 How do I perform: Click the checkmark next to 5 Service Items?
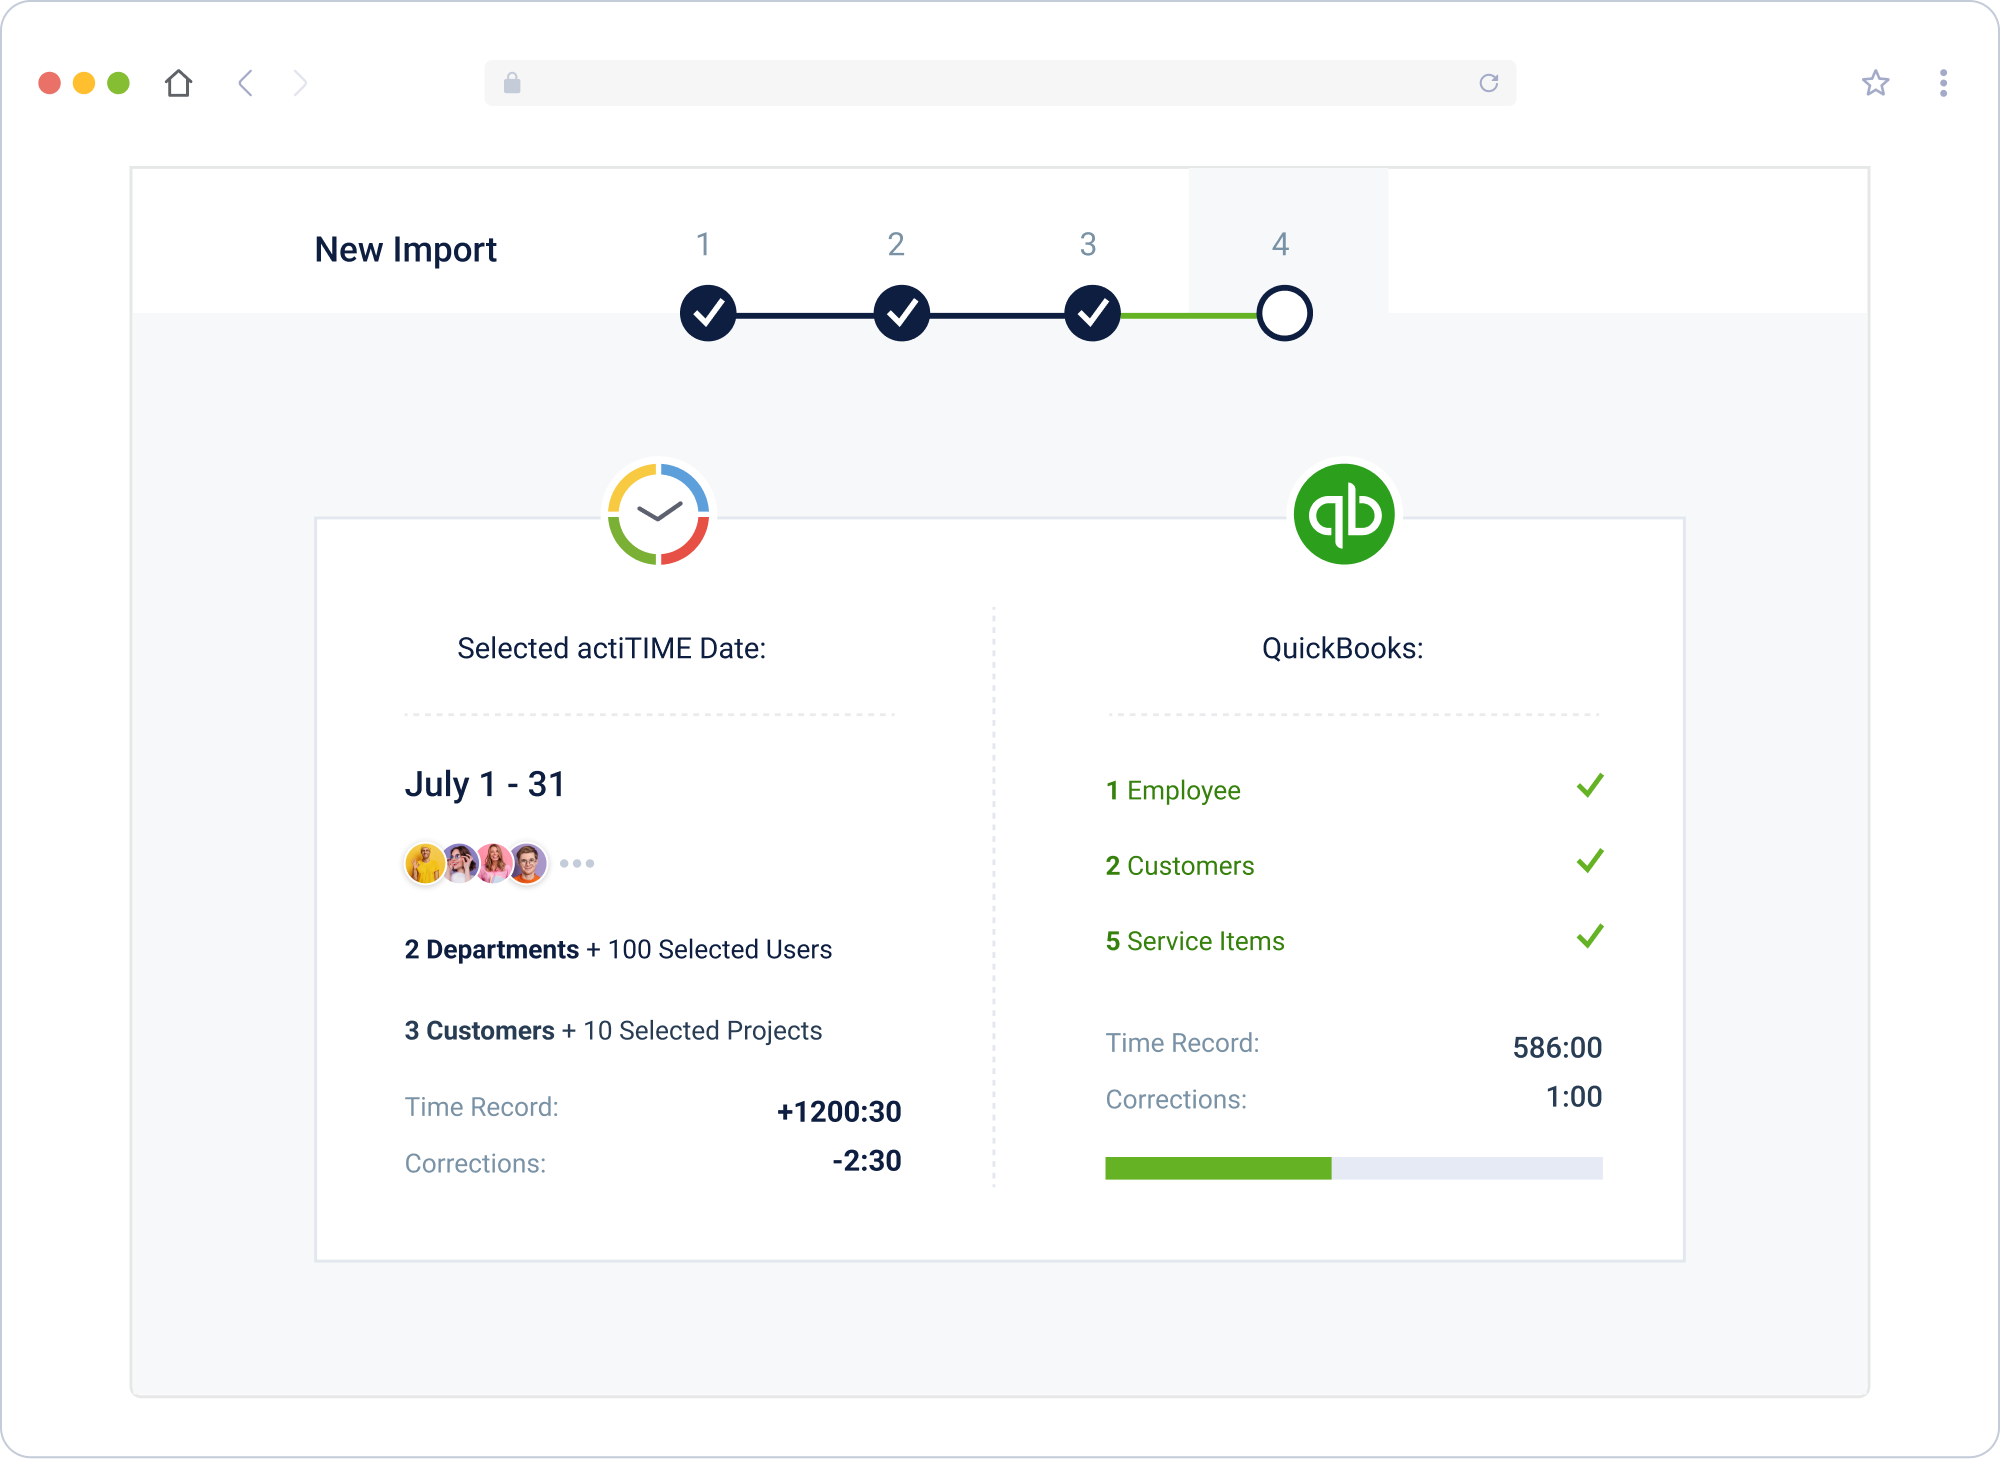tap(1590, 937)
